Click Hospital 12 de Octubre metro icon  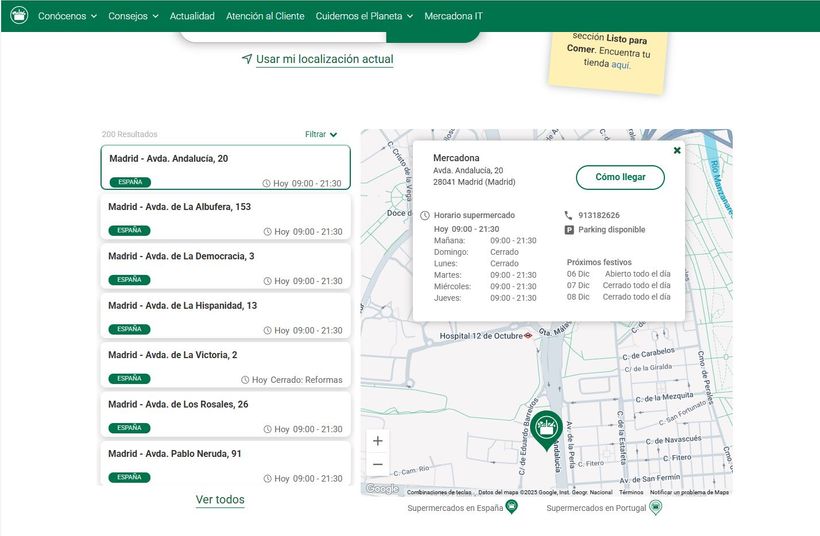(528, 336)
